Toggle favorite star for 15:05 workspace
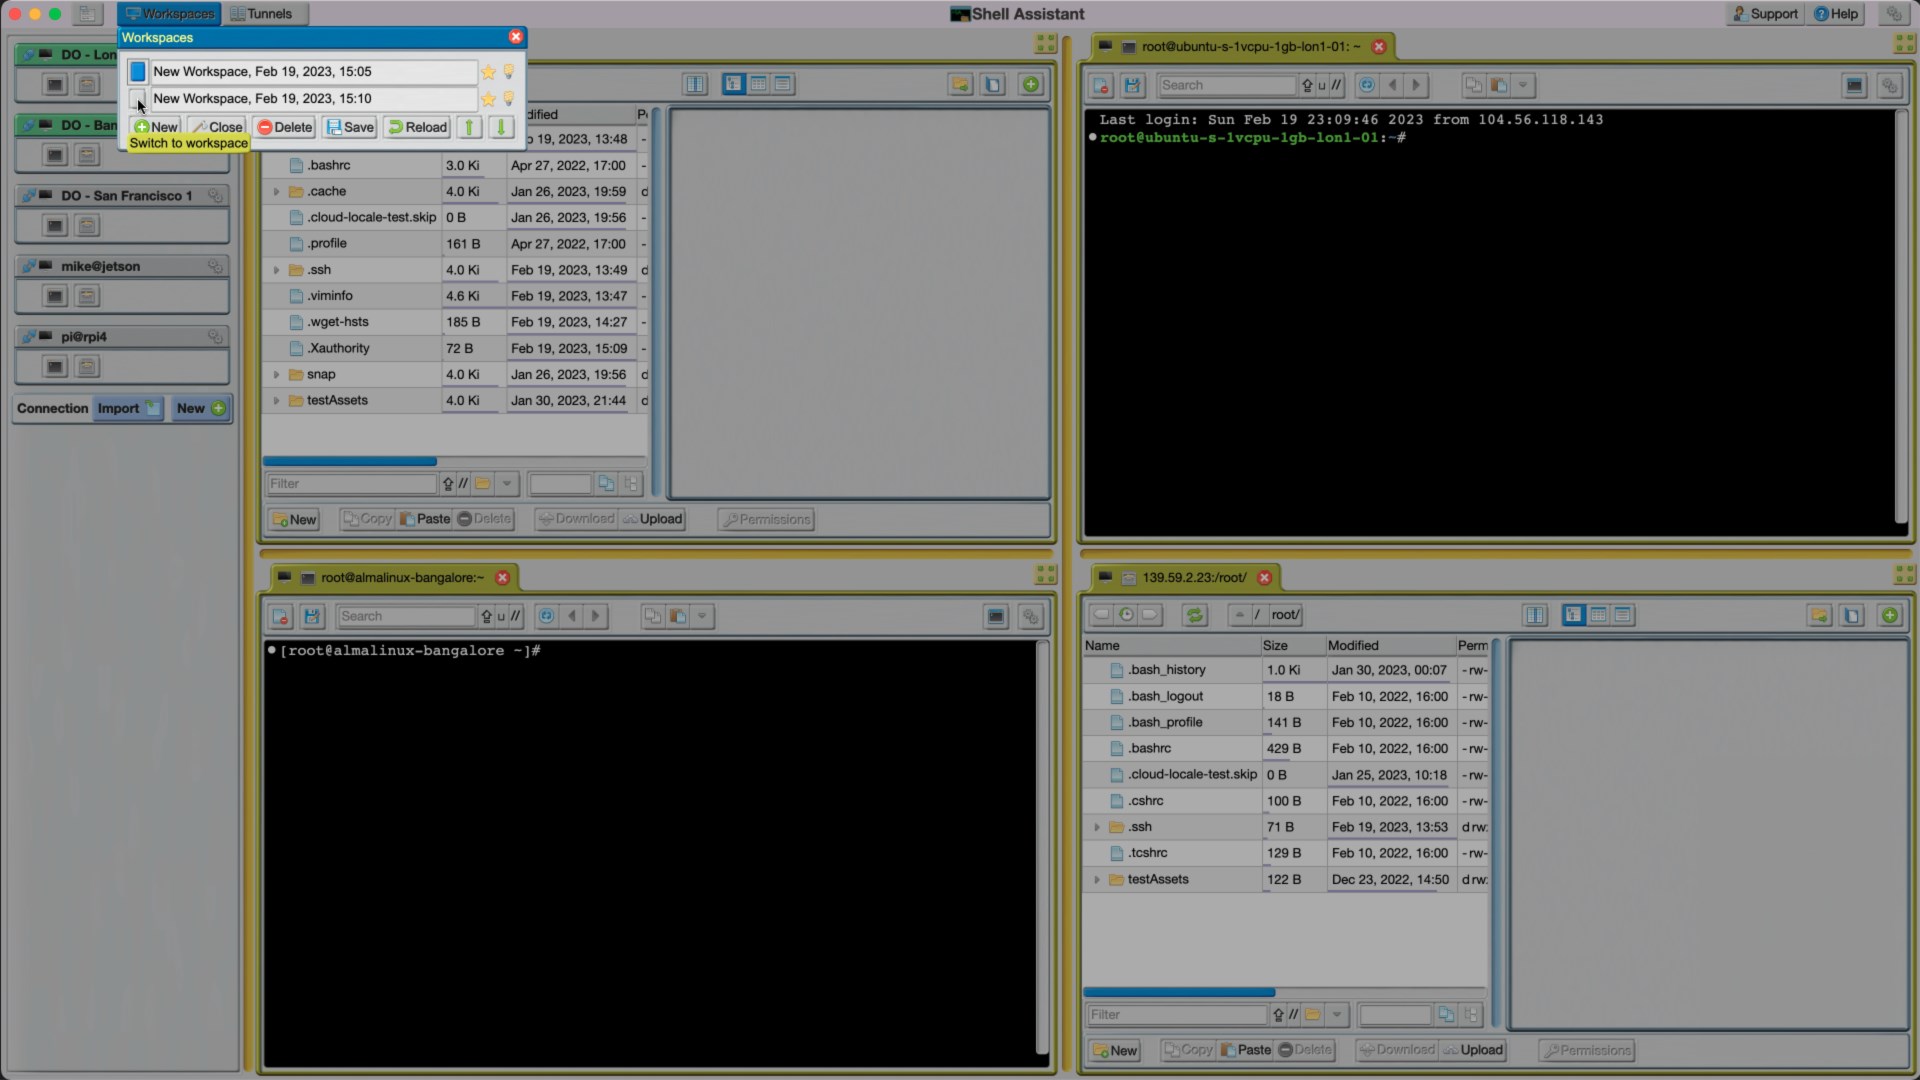This screenshot has width=1920, height=1080. (x=488, y=72)
